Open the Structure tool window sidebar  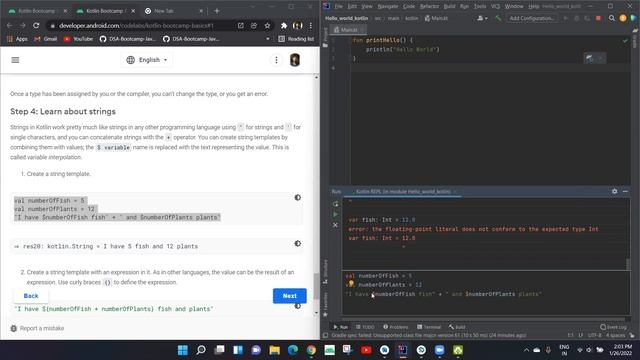(x=325, y=271)
